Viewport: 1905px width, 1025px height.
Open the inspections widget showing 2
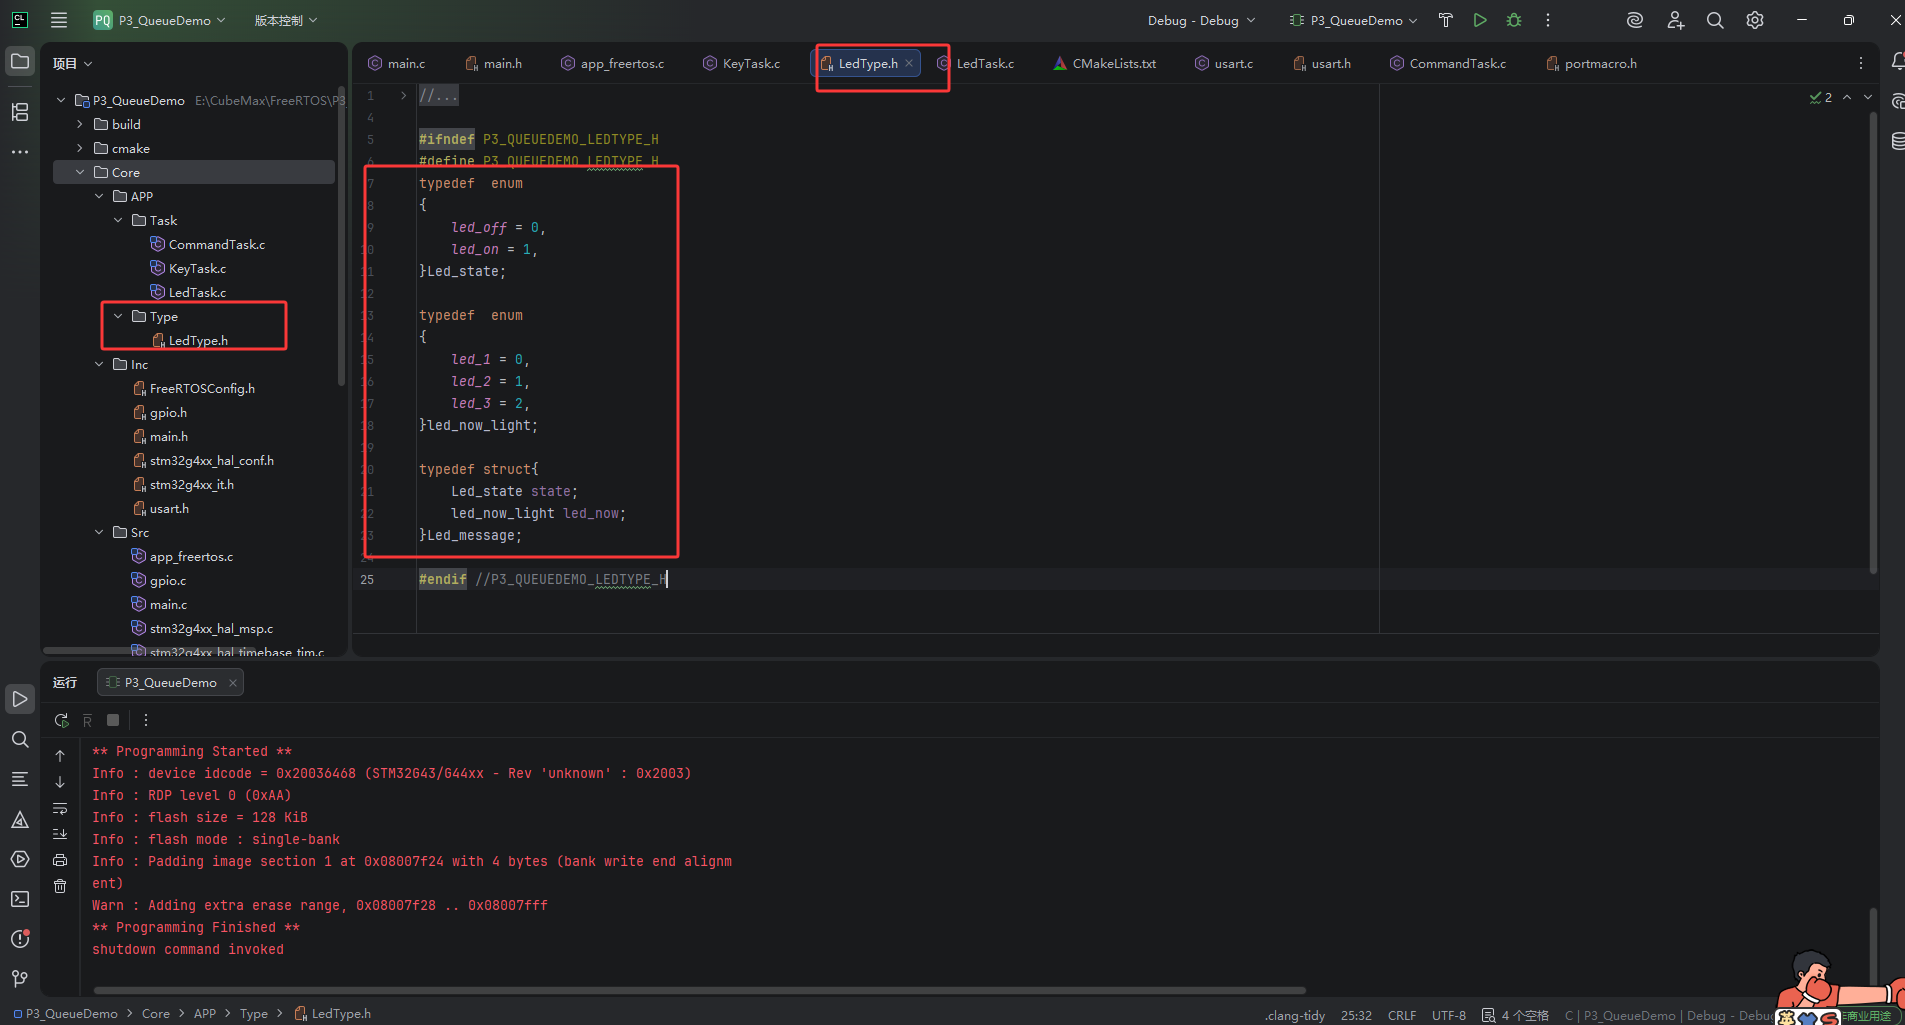pyautogui.click(x=1821, y=97)
